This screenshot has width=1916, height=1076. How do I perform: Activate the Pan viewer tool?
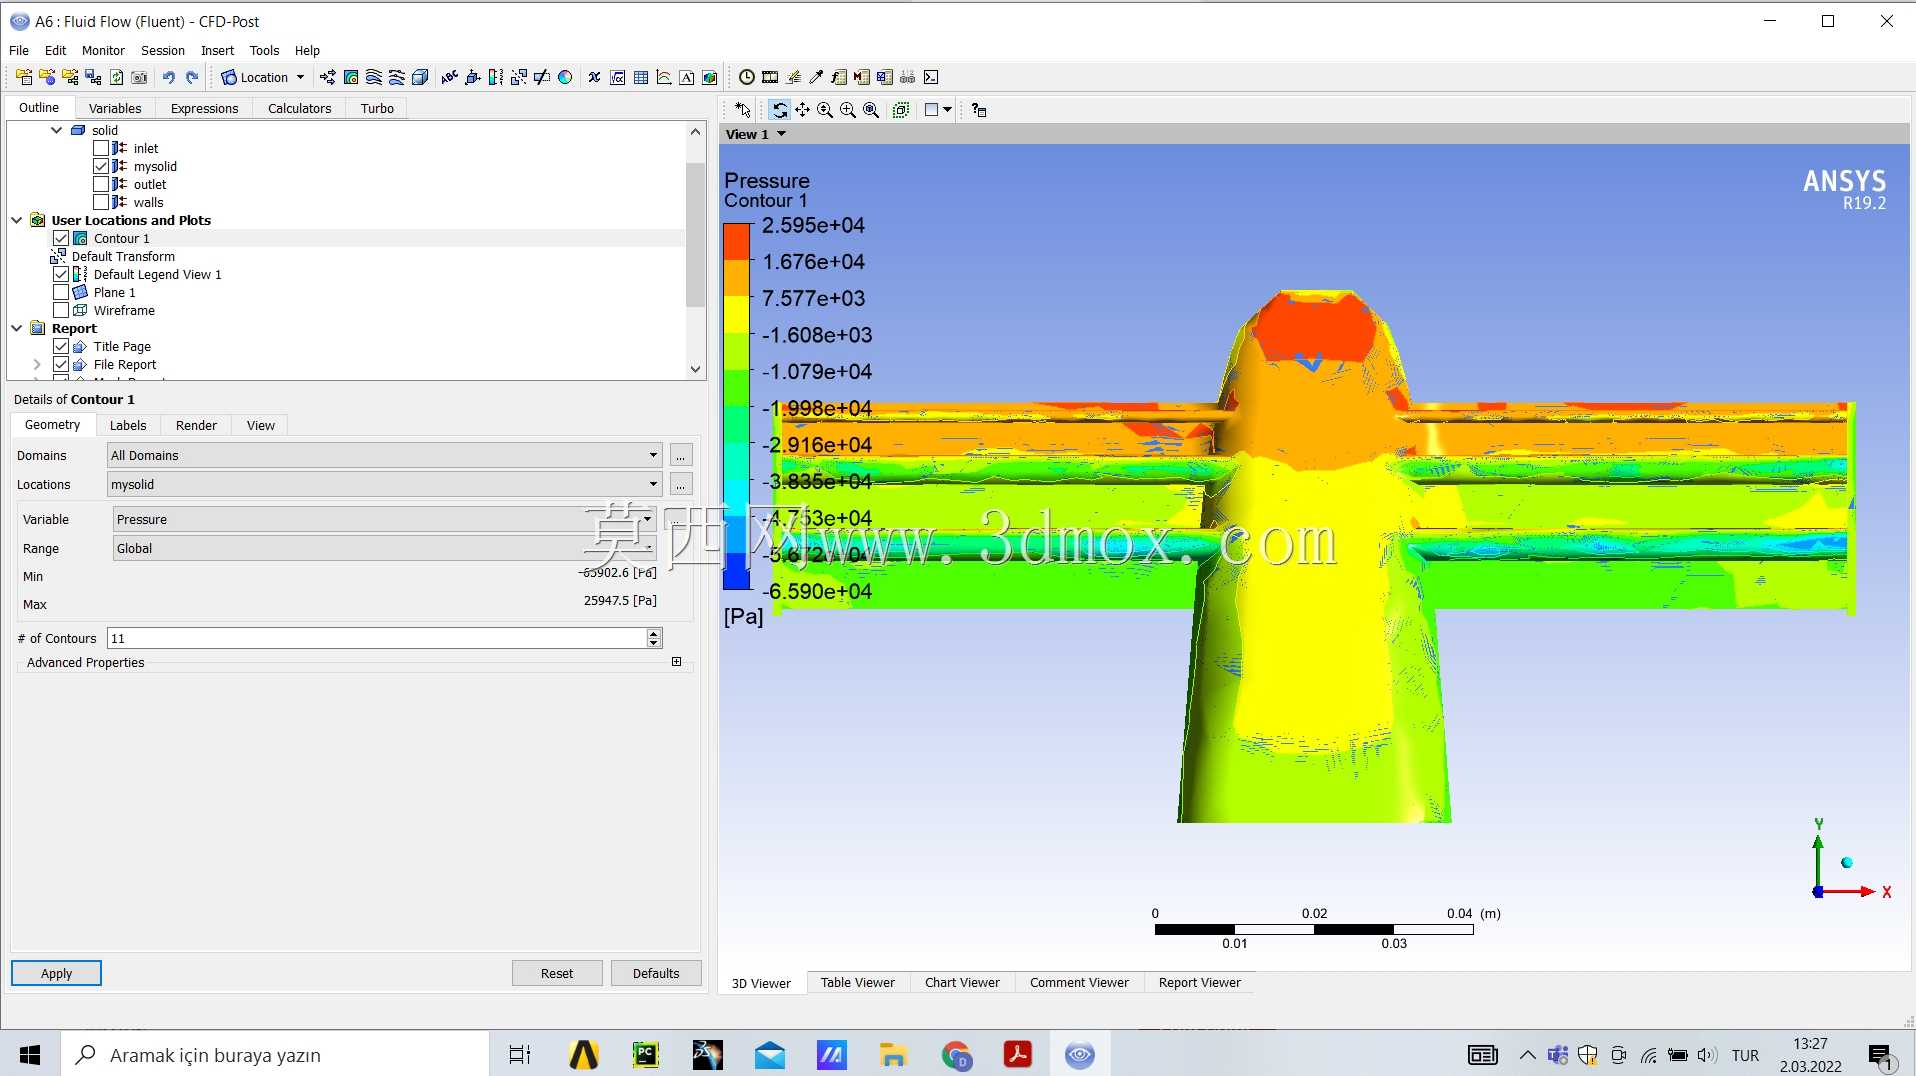point(802,110)
